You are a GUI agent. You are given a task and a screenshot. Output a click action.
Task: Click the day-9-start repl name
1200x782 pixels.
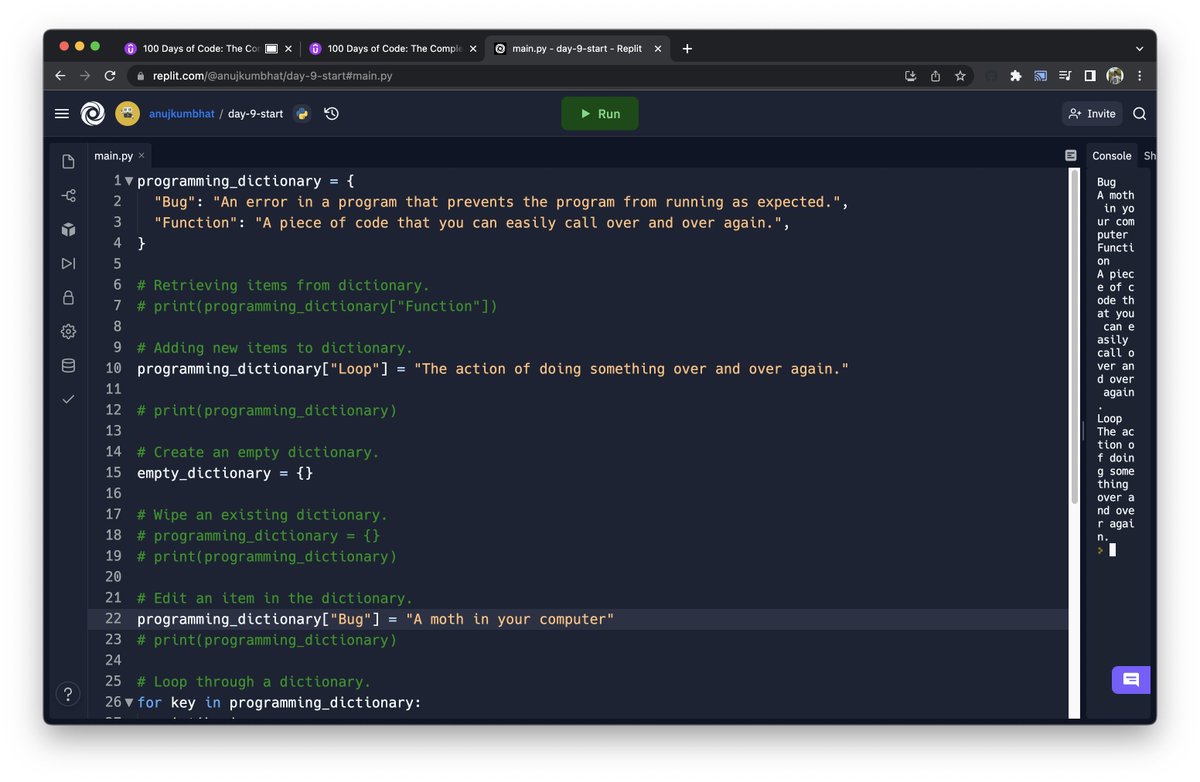pos(255,114)
